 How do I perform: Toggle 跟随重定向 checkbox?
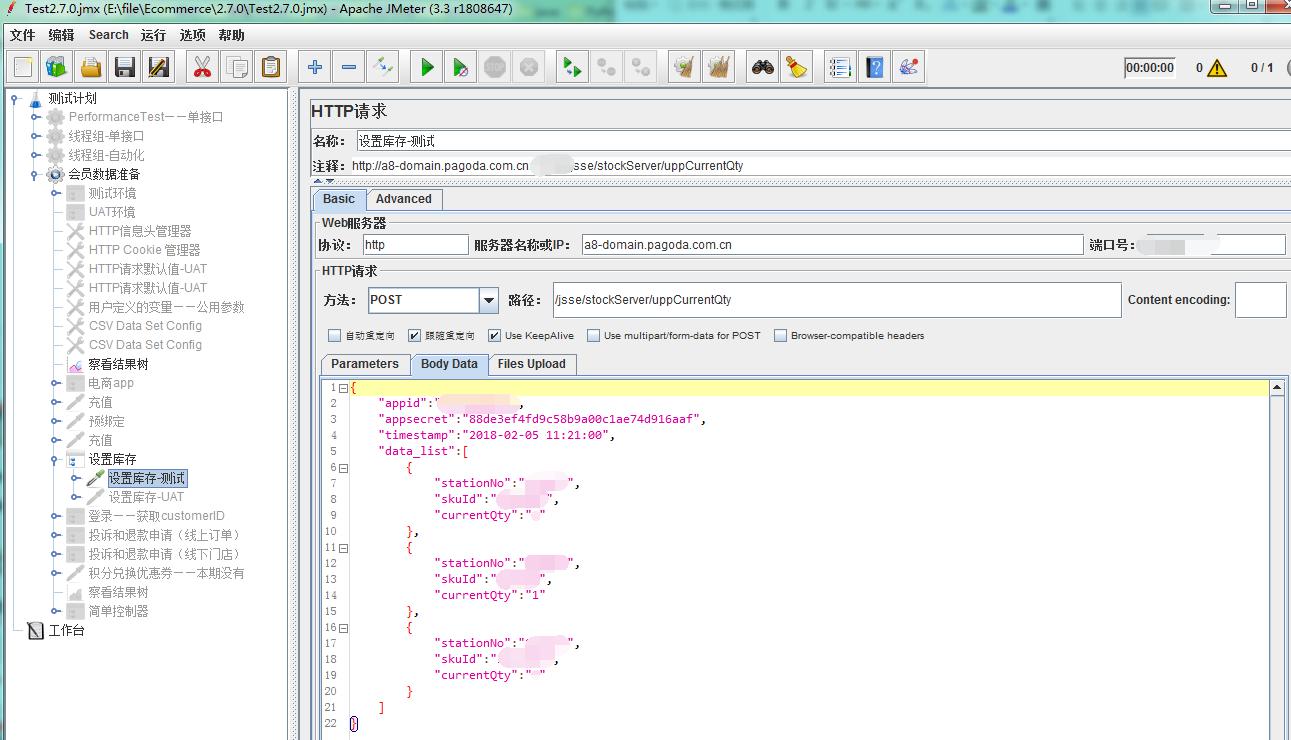[x=415, y=336]
